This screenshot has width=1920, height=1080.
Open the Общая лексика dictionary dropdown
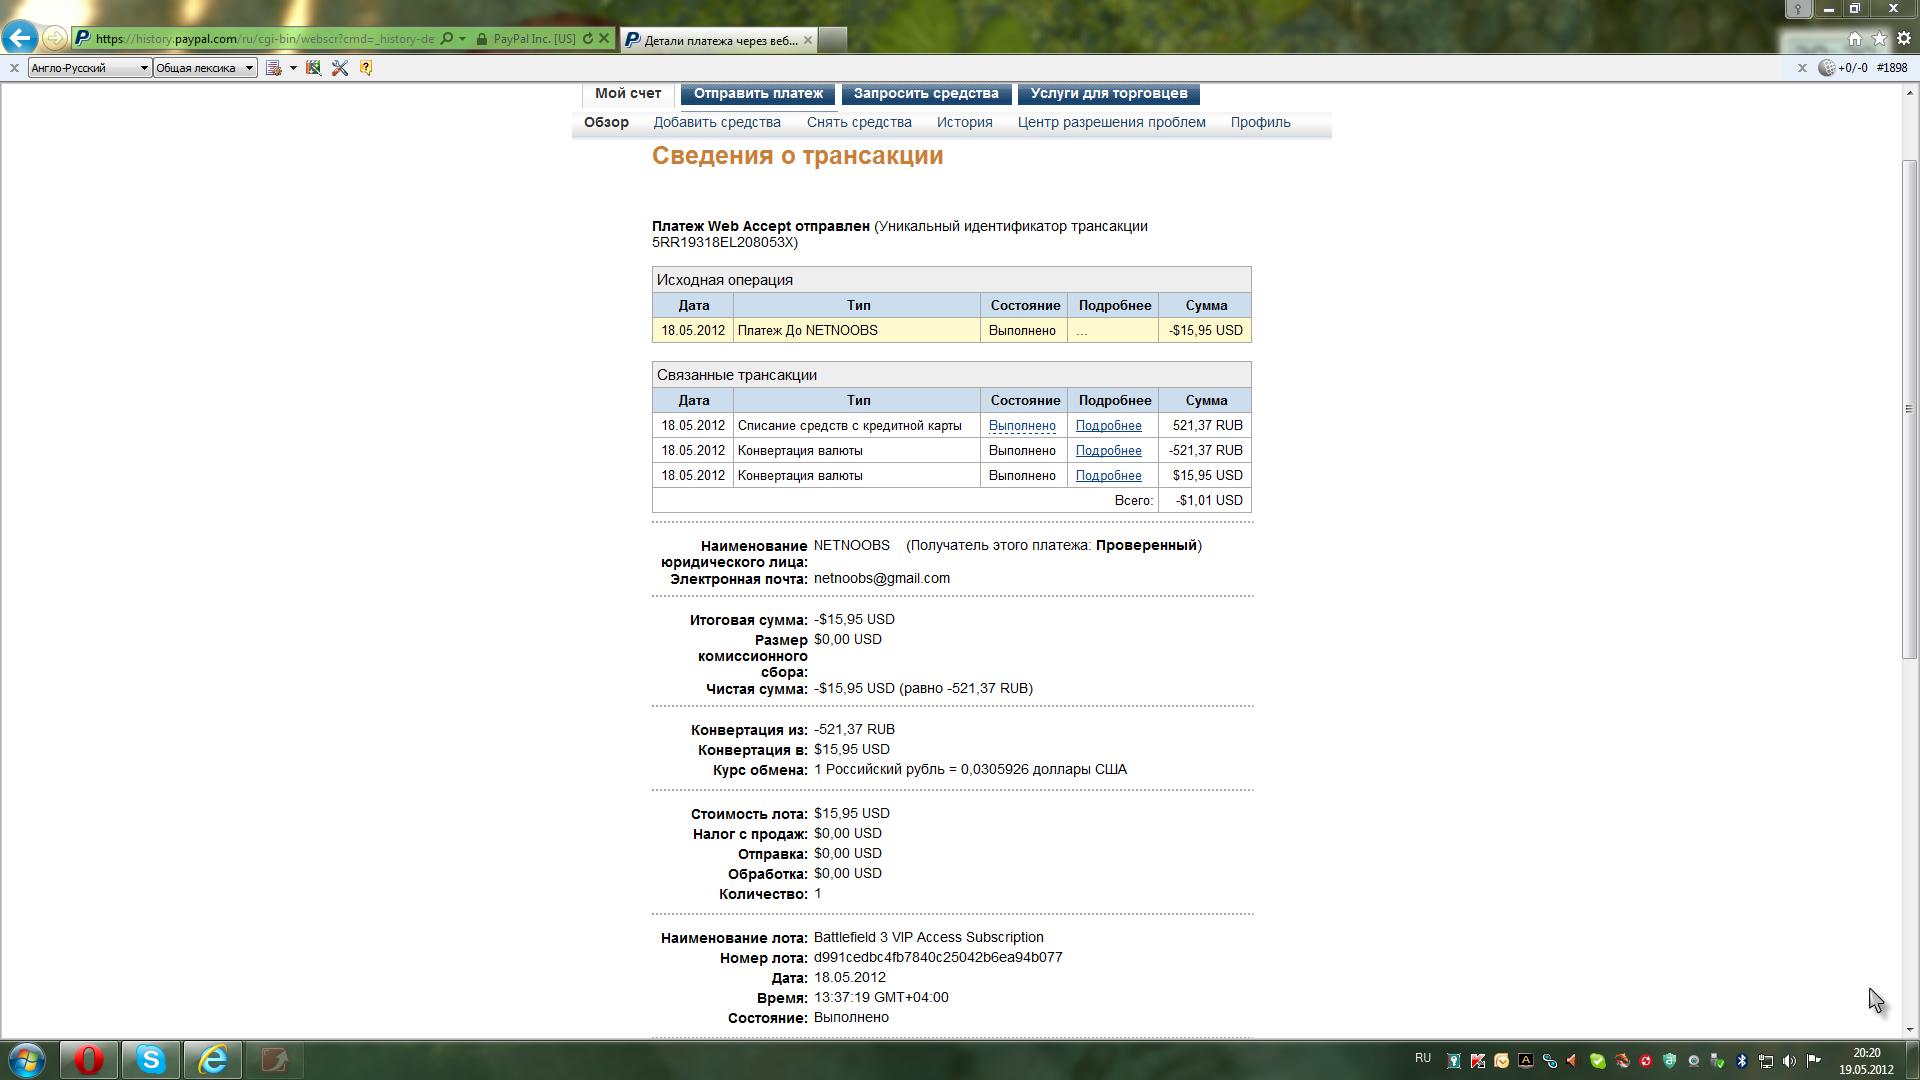tap(205, 68)
